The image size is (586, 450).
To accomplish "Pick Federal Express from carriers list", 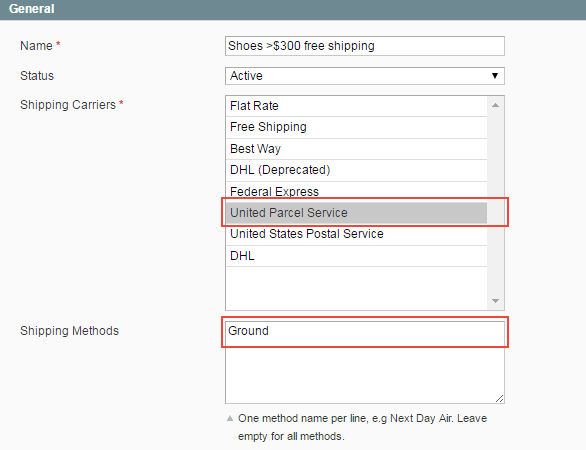I will (357, 191).
